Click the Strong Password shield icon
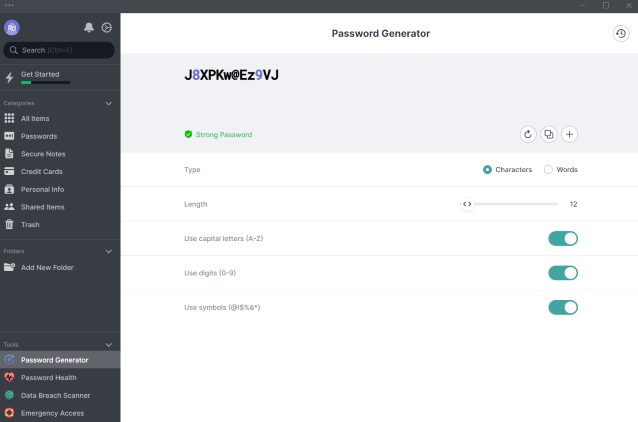The width and height of the screenshot is (638, 422). tap(188, 134)
